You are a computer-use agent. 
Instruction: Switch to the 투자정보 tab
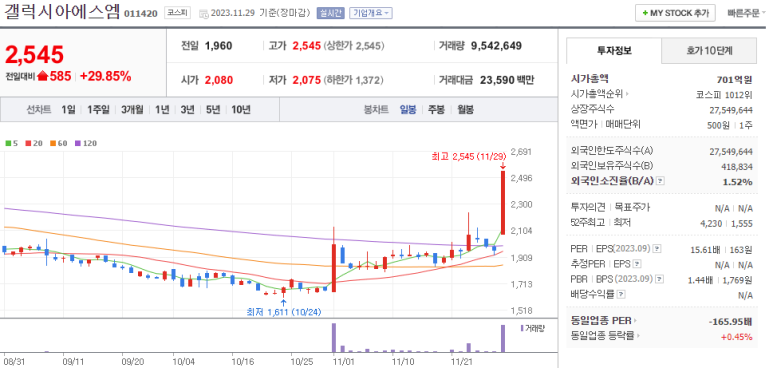(x=614, y=50)
